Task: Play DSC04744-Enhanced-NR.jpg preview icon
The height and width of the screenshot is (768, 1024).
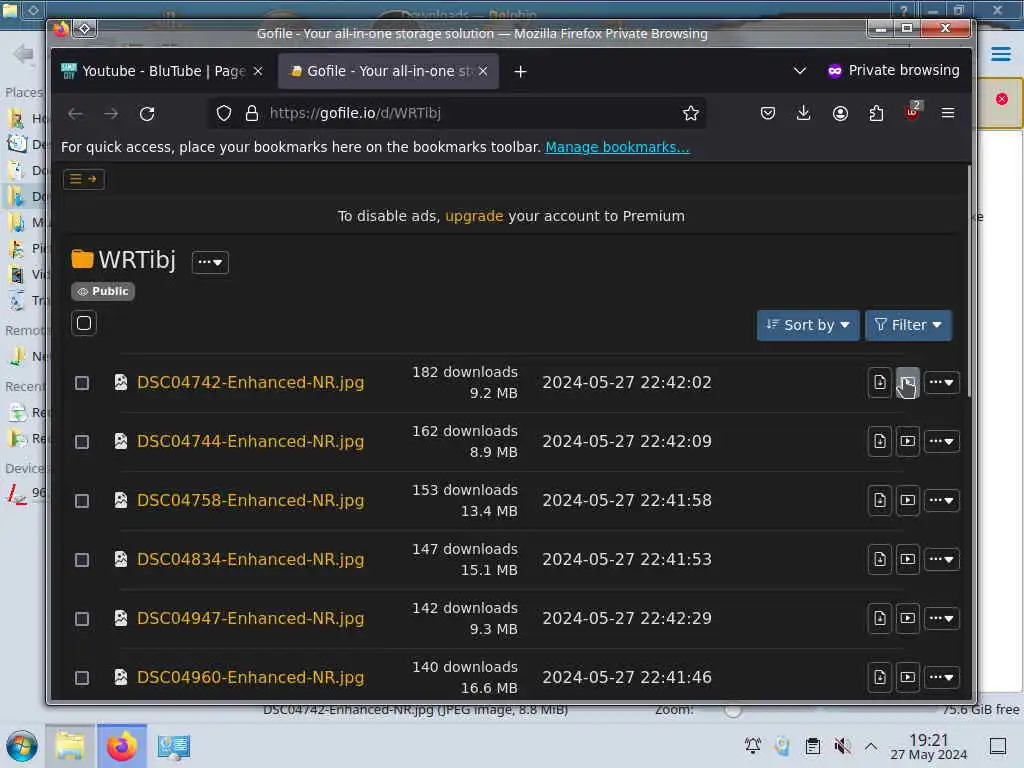Action: coord(908,441)
